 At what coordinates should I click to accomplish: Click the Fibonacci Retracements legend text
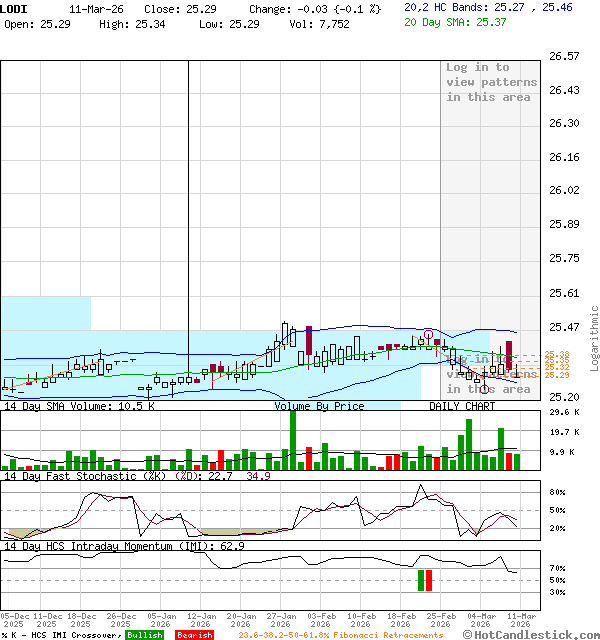340,635
